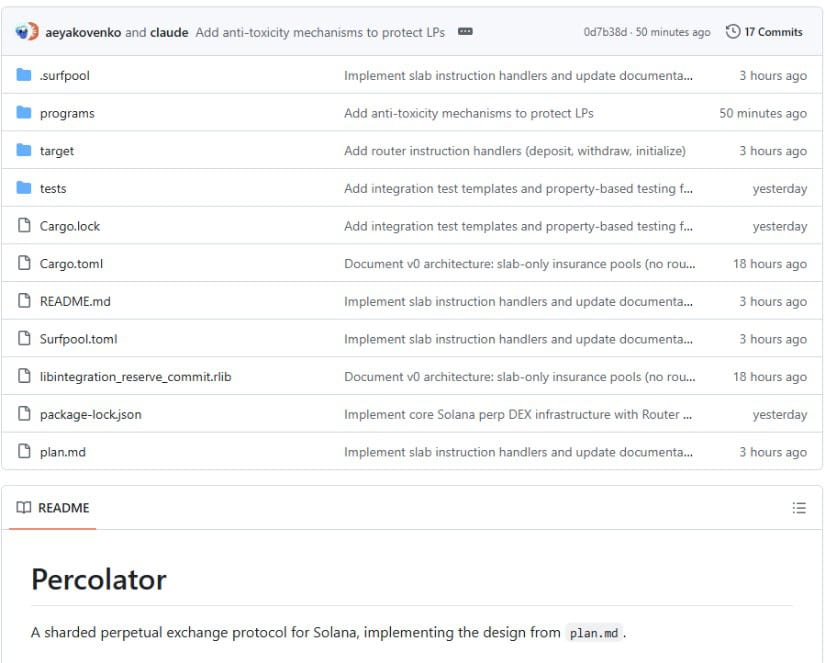The image size is (825, 663).
Task: Click the tests folder icon
Action: (24, 188)
